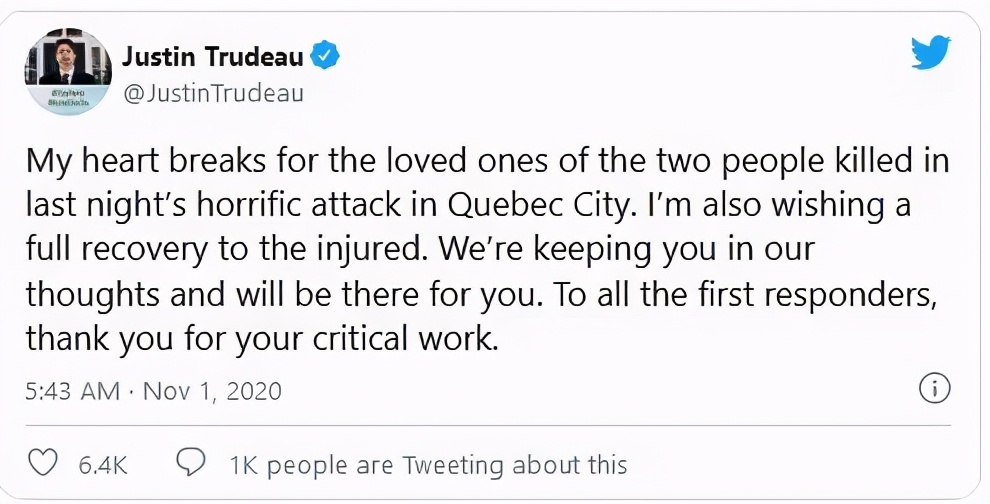Viewport: 990px width, 504px height.
Task: Click the Justin Trudeau display name
Action: (213, 57)
